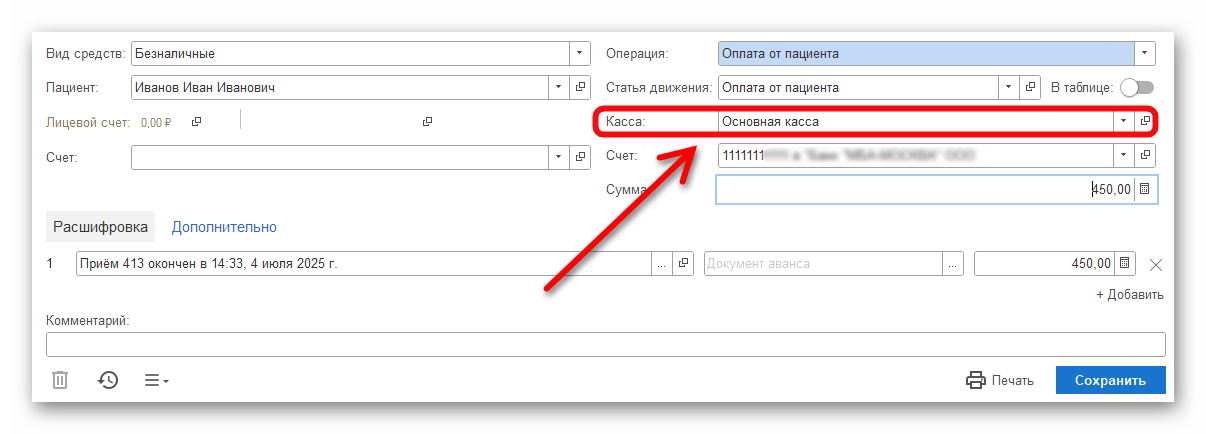Click the calculator icon in row 1 amount
The height and width of the screenshot is (434, 1206).
pyautogui.click(x=1126, y=263)
